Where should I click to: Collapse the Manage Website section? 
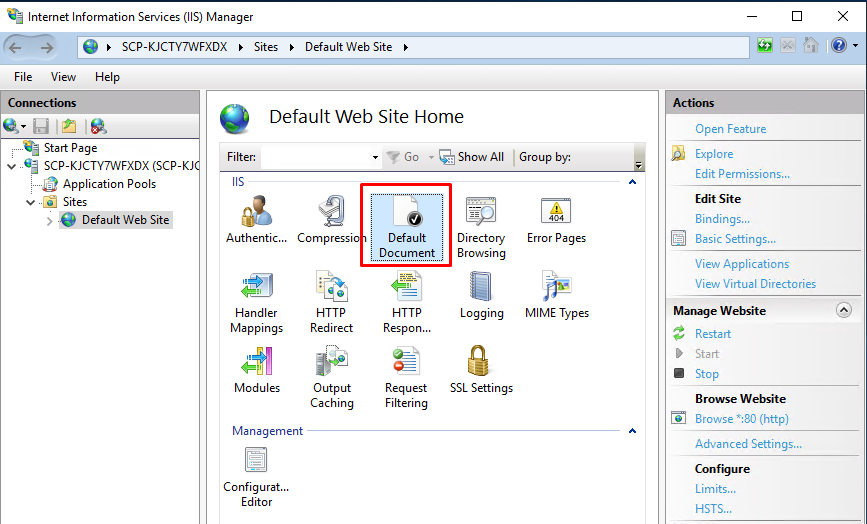click(x=843, y=310)
